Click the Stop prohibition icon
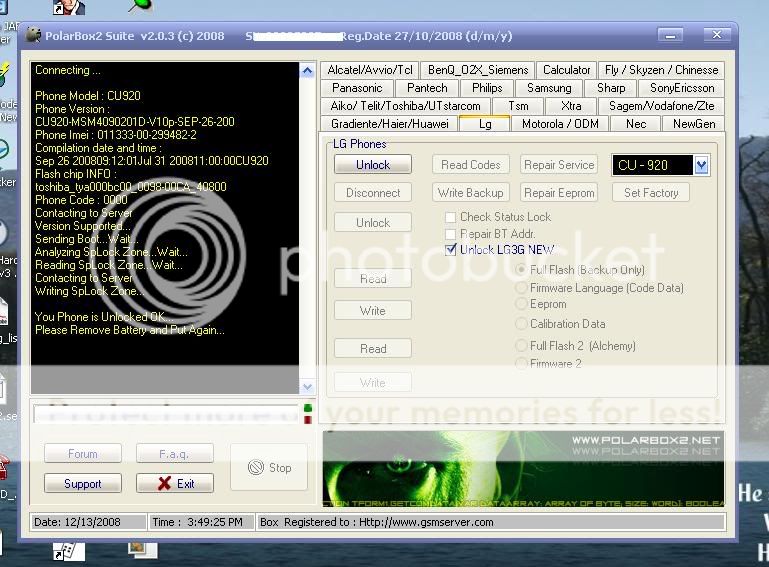The image size is (769, 567). (256, 467)
